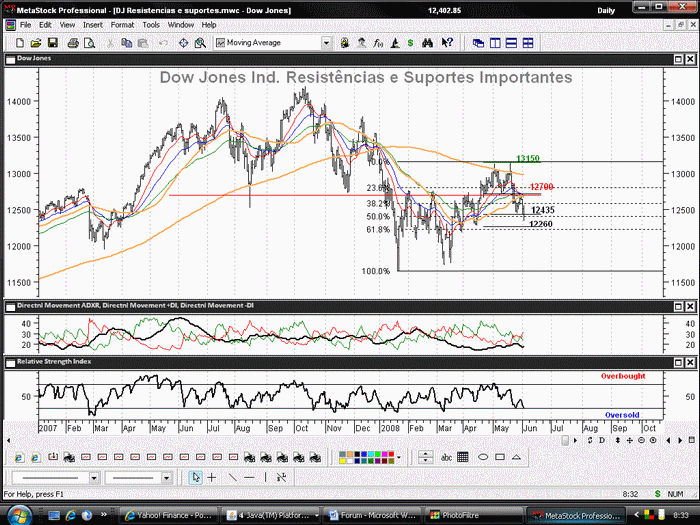
Task: Pick the bright green color swatch
Action: point(378,454)
